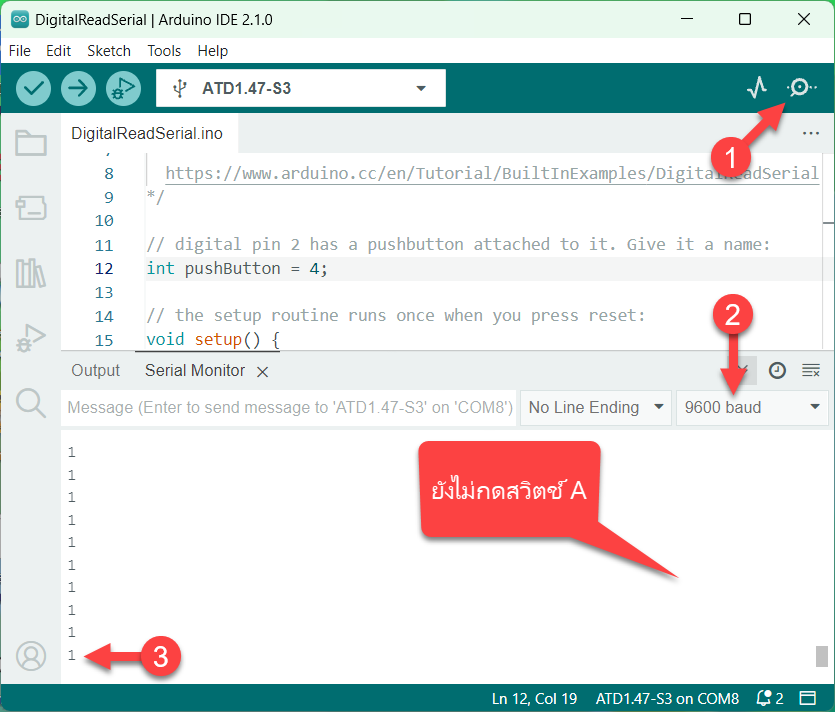Click the 'int pushButton = 4;' code line
Viewport: 835px width, 712px height.
[237, 268]
